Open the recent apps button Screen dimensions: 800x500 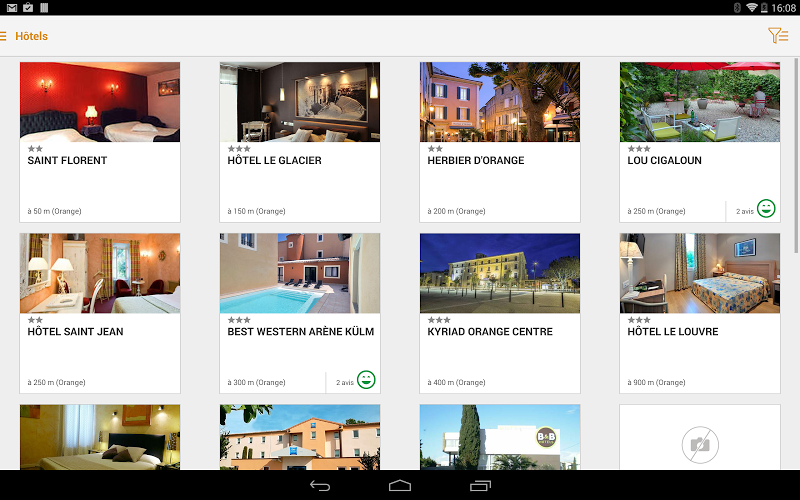(x=480, y=486)
